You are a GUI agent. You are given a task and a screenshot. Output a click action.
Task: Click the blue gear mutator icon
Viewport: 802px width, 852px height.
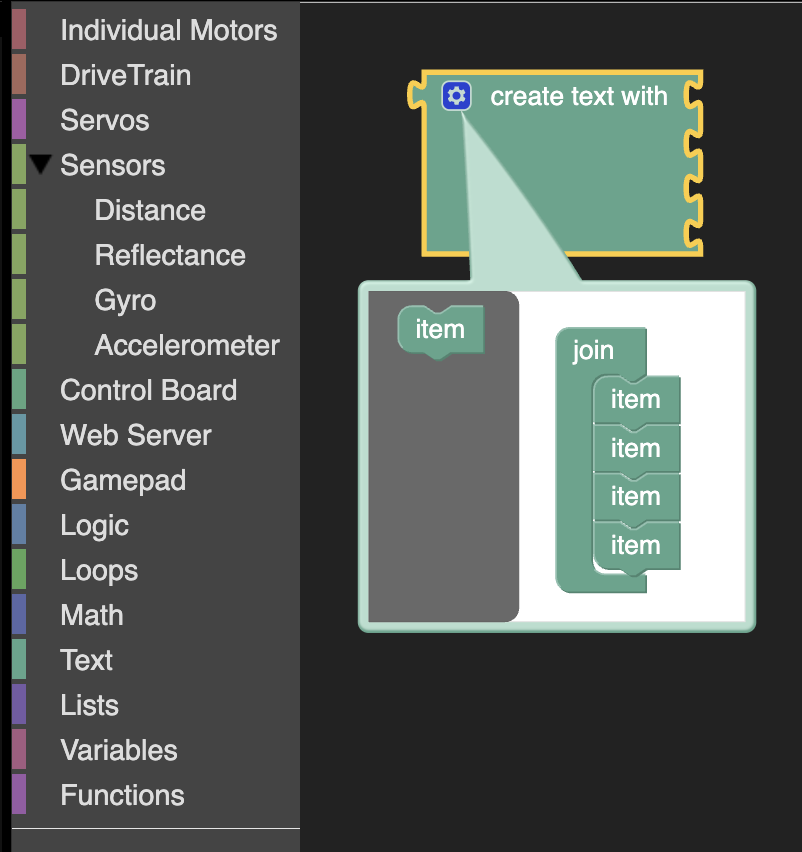[456, 96]
